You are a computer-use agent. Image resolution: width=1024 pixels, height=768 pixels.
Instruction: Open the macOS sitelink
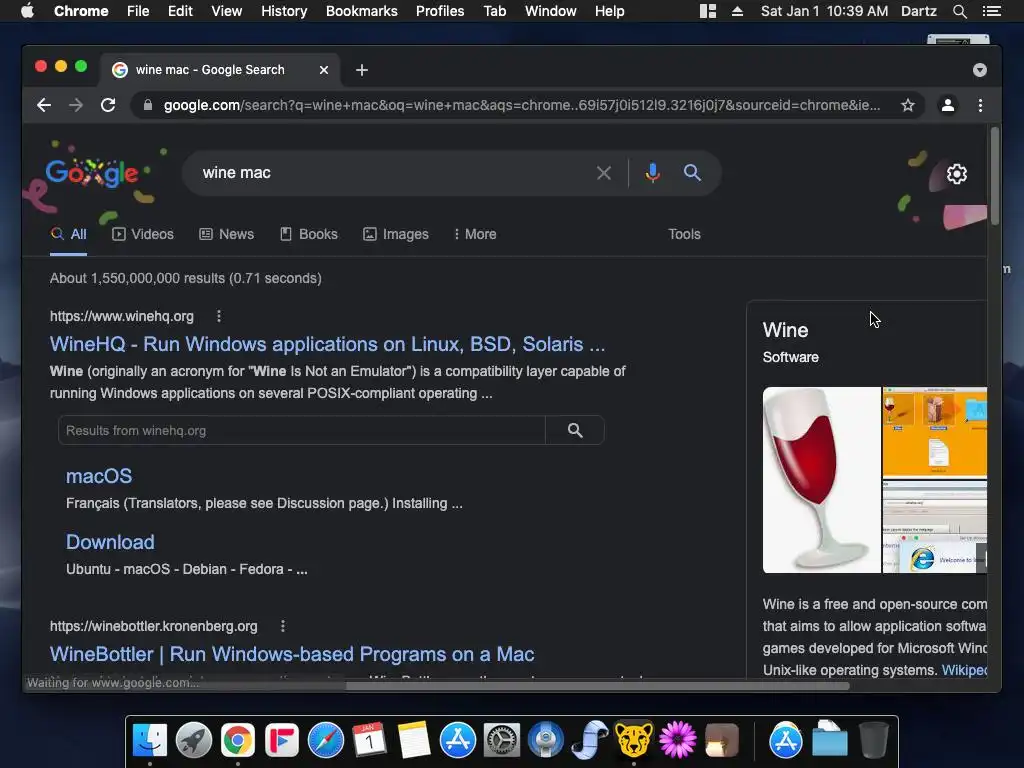pyautogui.click(x=99, y=476)
